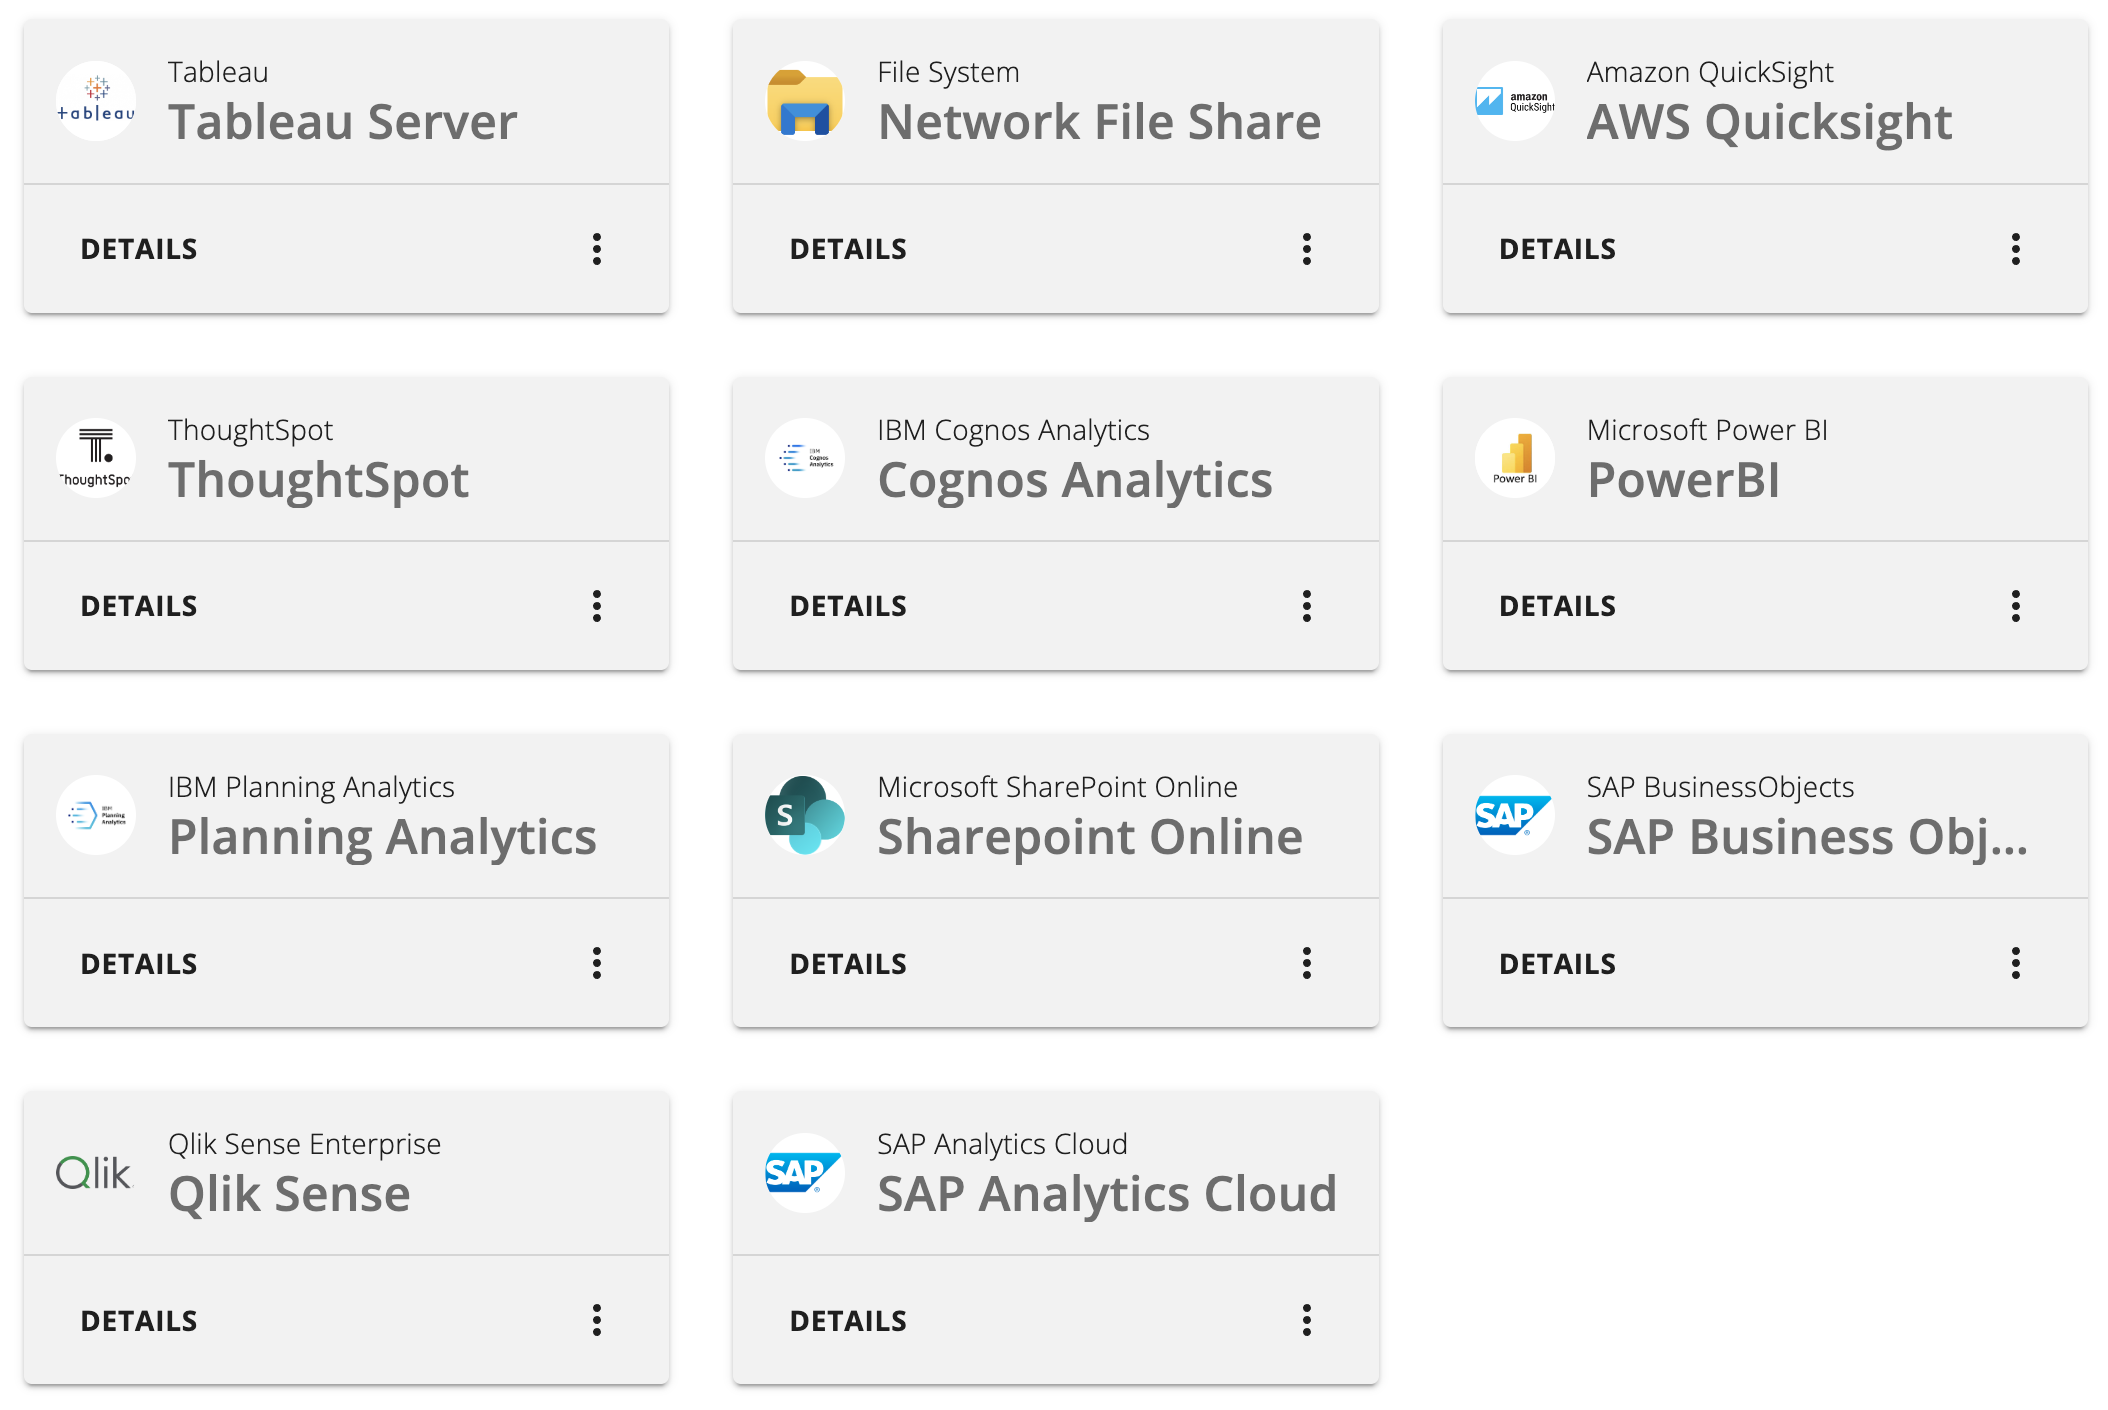Open the Qlik Sense card's three-dot menu
2108x1410 pixels.
pos(597,1320)
